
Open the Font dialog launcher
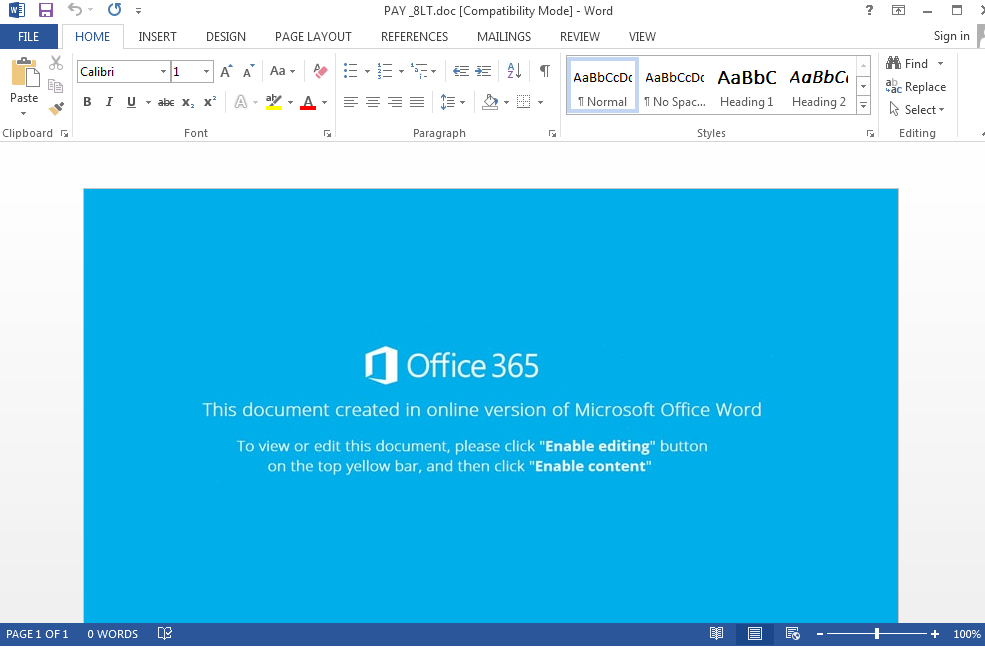point(327,133)
